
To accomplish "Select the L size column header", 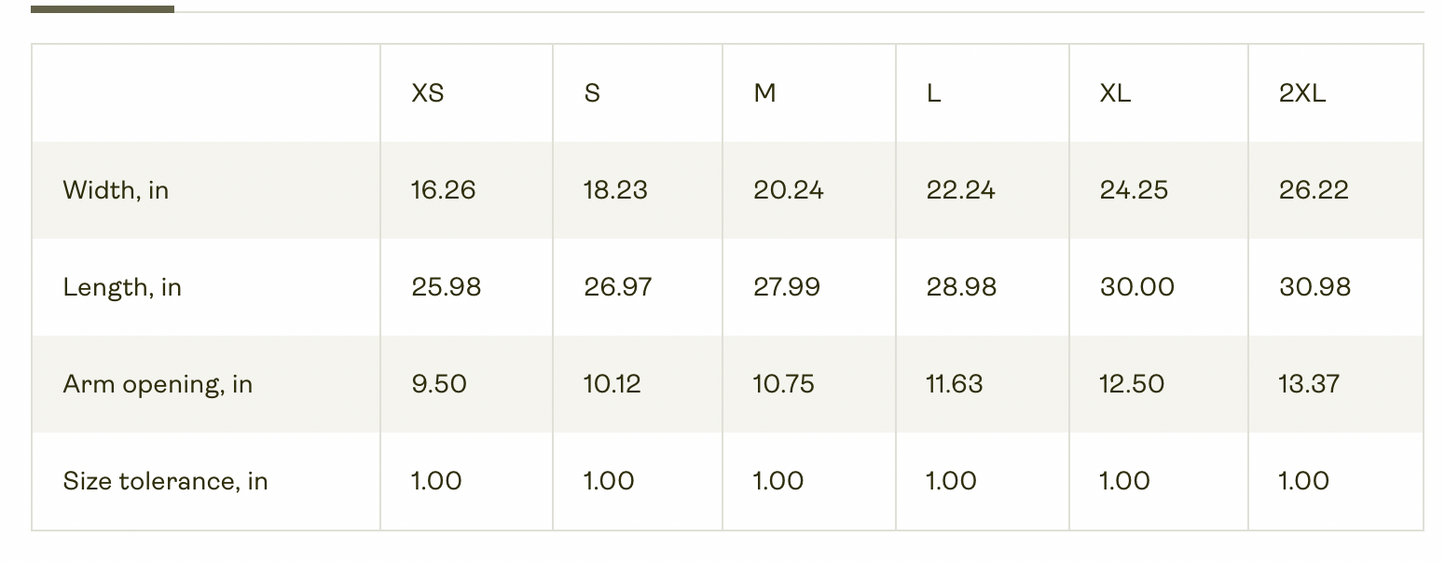I will click(934, 94).
